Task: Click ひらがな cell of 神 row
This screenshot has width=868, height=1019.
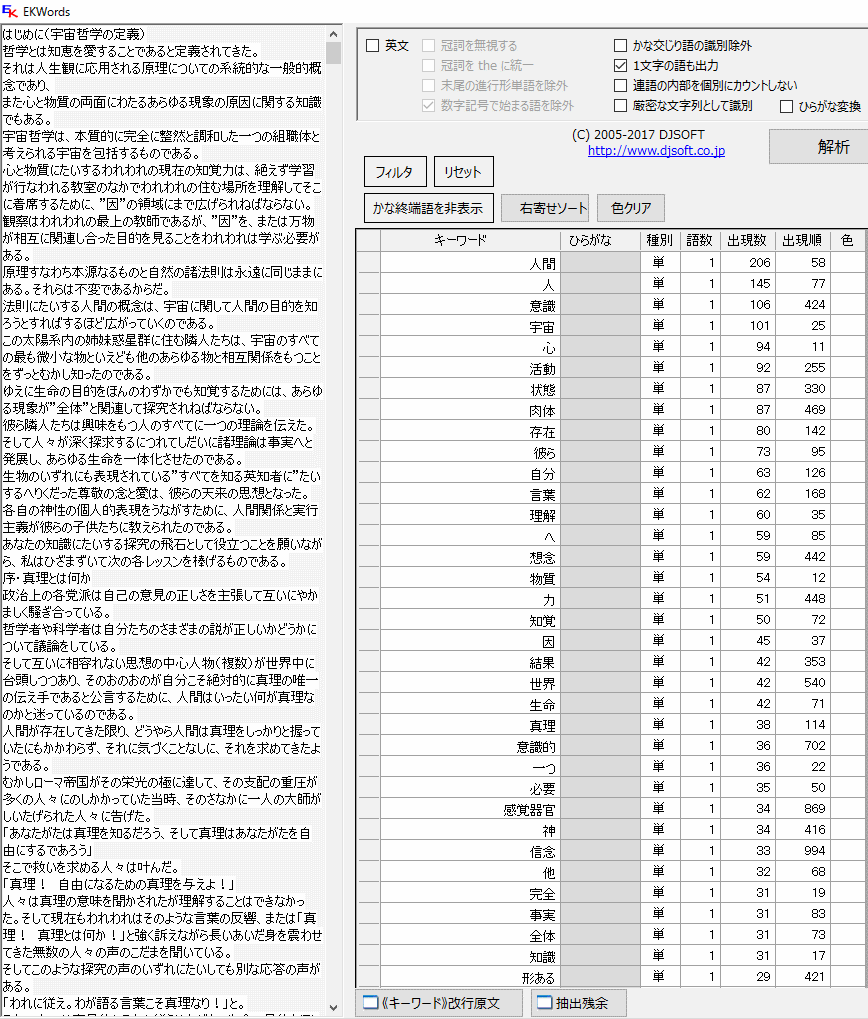Action: (600, 830)
